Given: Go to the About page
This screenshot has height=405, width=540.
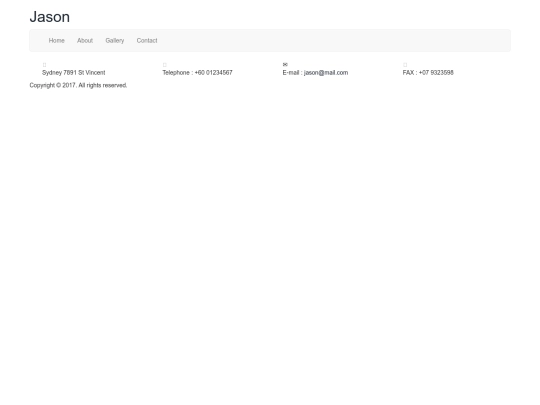Looking at the screenshot, I should point(85,41).
